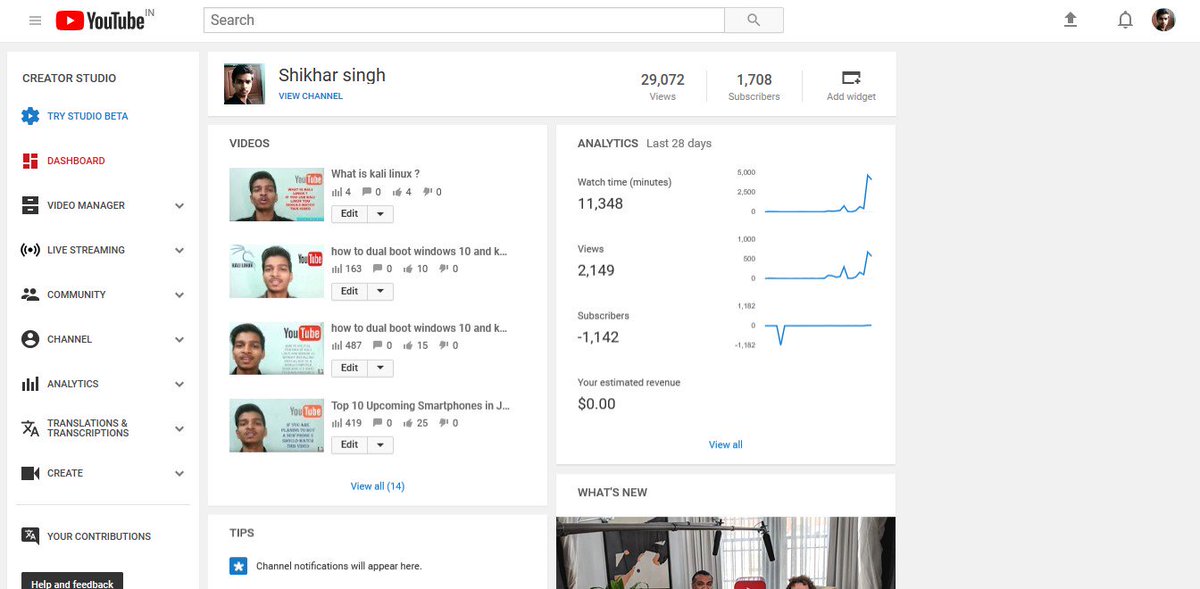Click View all under Analytics
1200x589 pixels.
click(x=726, y=445)
